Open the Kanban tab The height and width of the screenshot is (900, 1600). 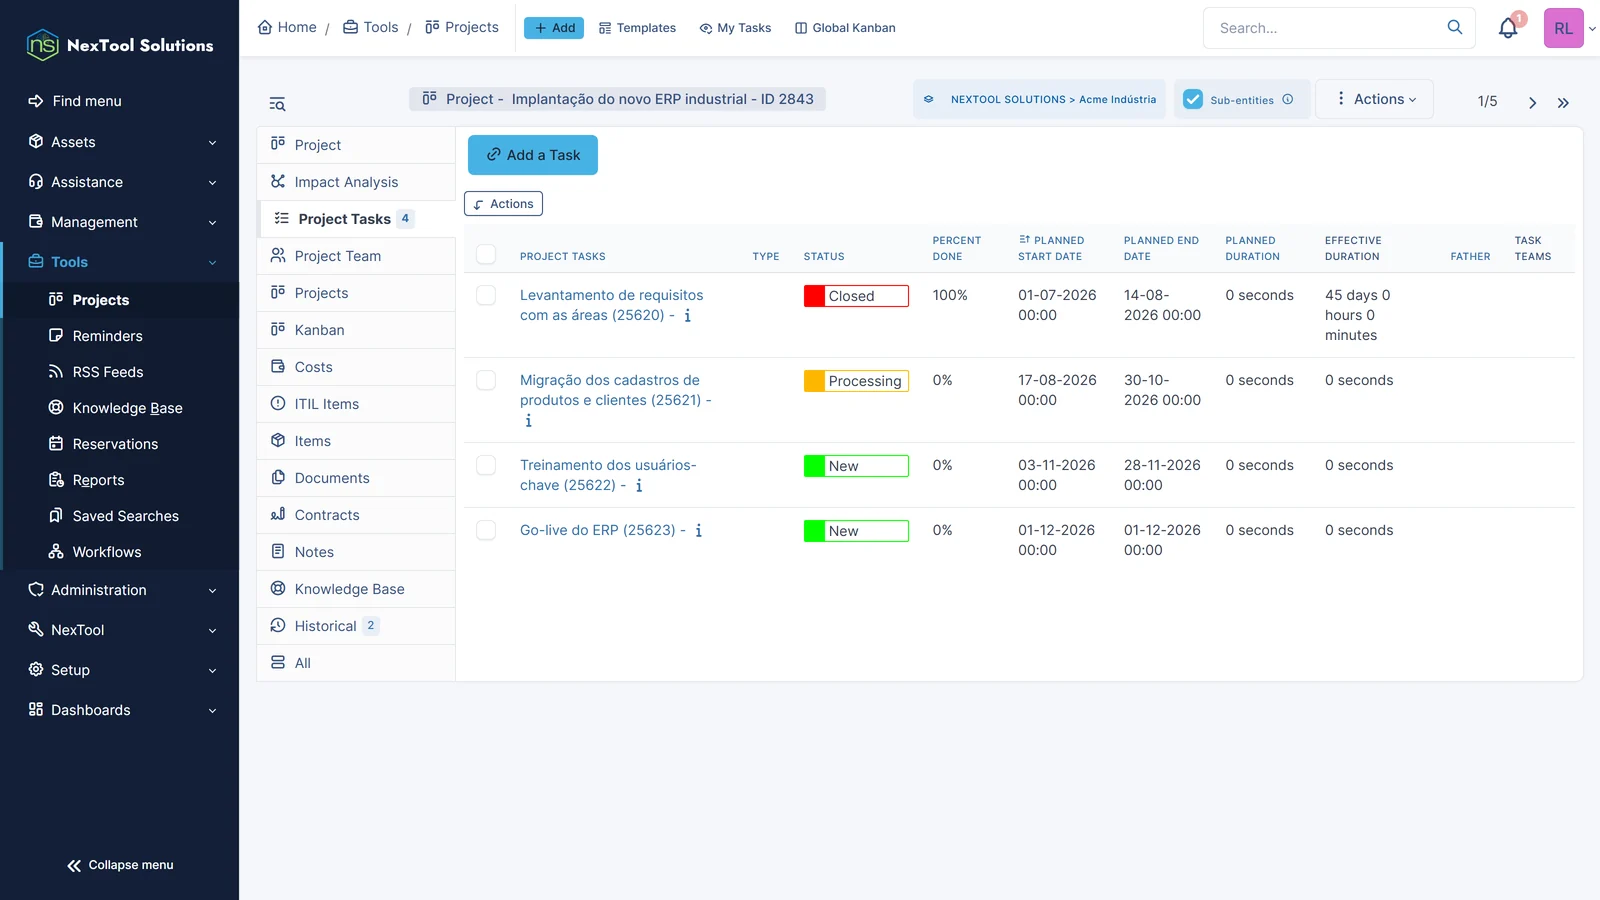tap(356, 330)
